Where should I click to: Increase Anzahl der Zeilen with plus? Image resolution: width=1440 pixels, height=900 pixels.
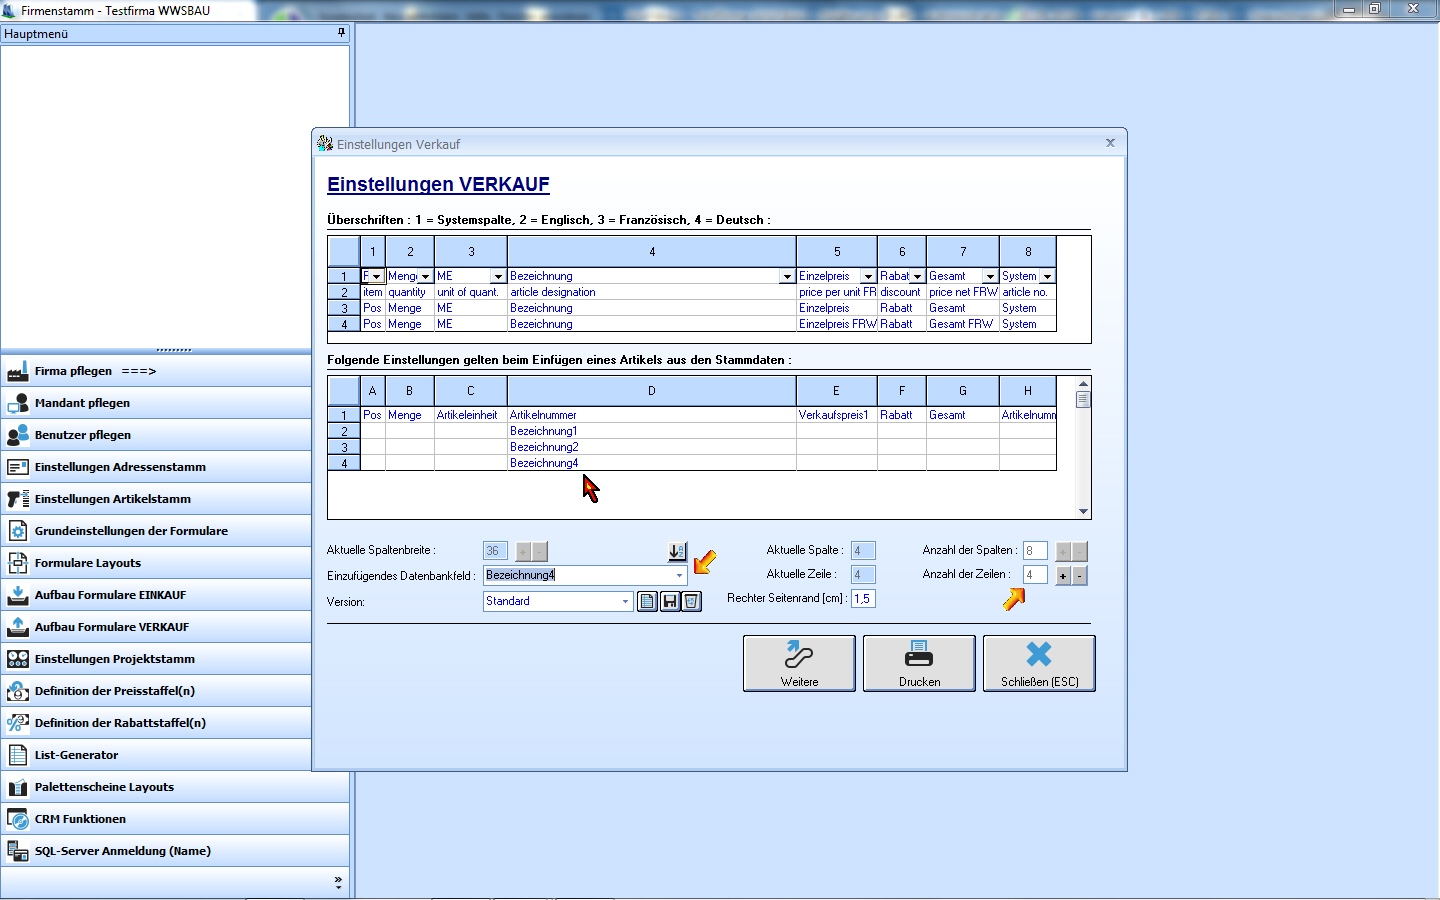1063,576
